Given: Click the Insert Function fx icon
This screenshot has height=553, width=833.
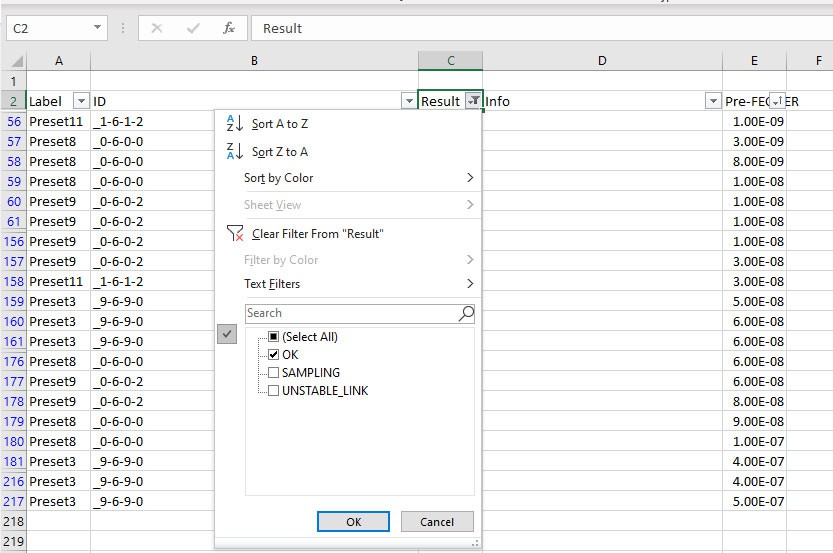Looking at the screenshot, I should click(x=229, y=28).
